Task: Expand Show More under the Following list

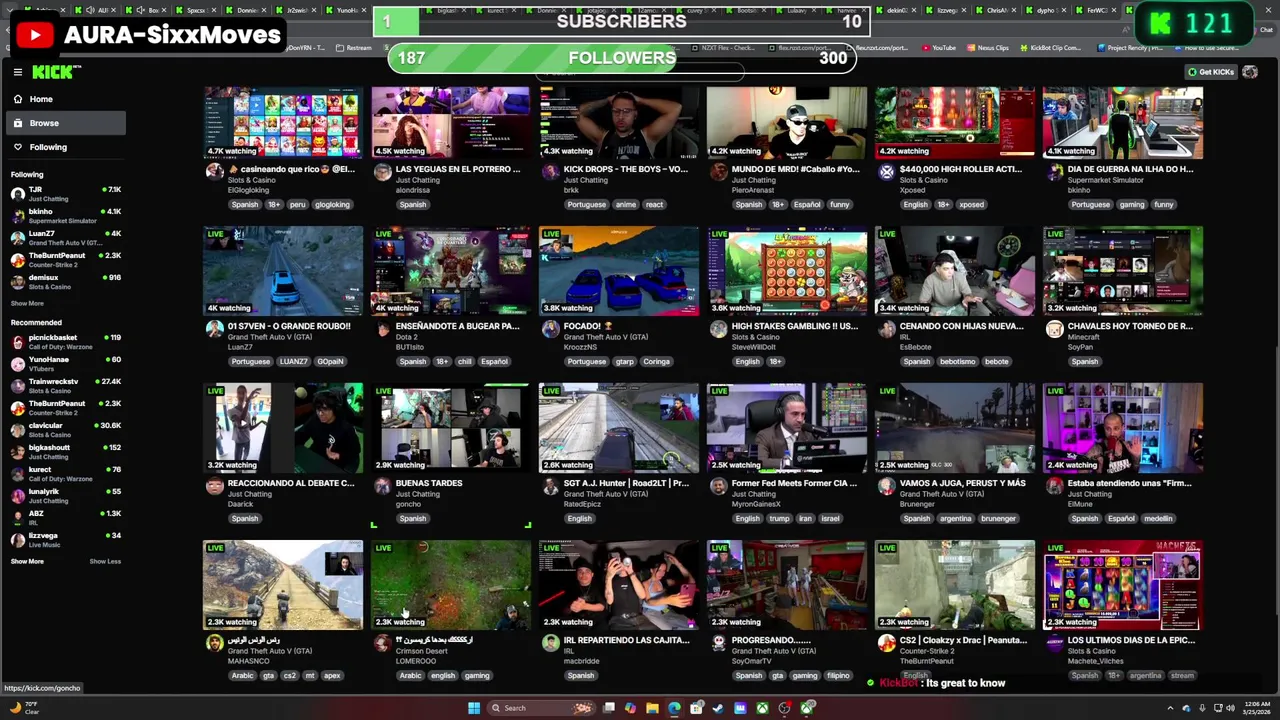Action: coord(27,303)
